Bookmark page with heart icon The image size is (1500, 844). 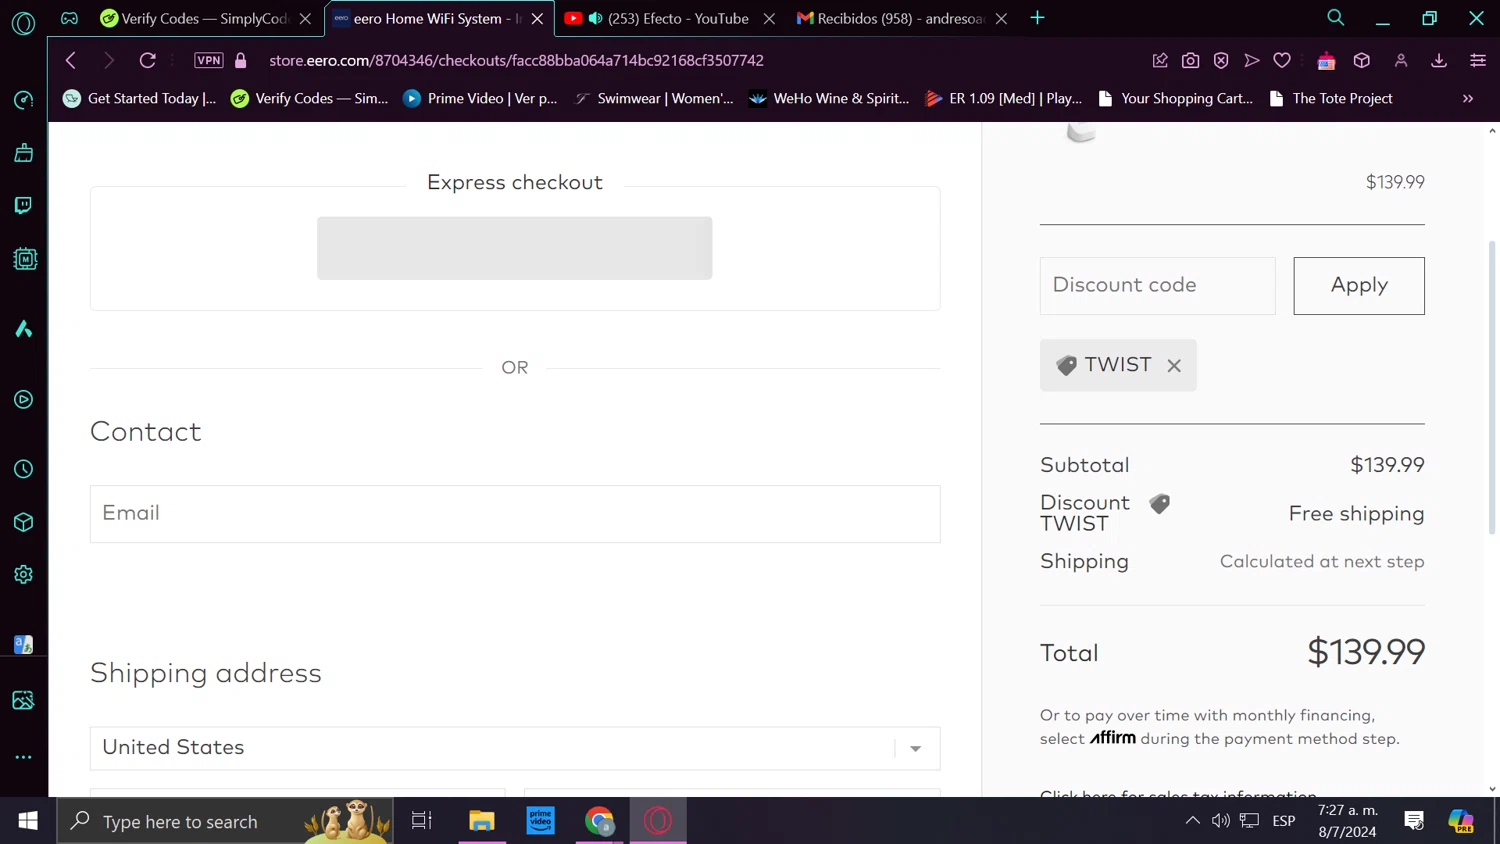pyautogui.click(x=1282, y=60)
